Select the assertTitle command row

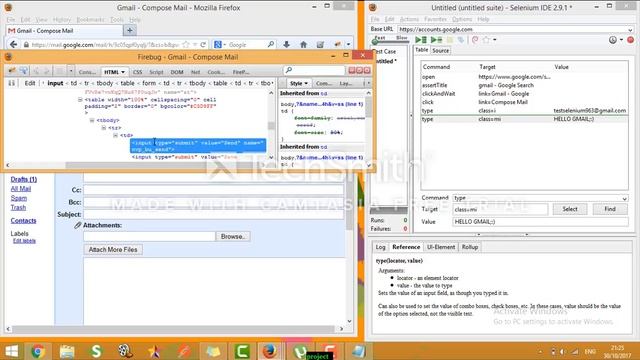tap(524, 85)
